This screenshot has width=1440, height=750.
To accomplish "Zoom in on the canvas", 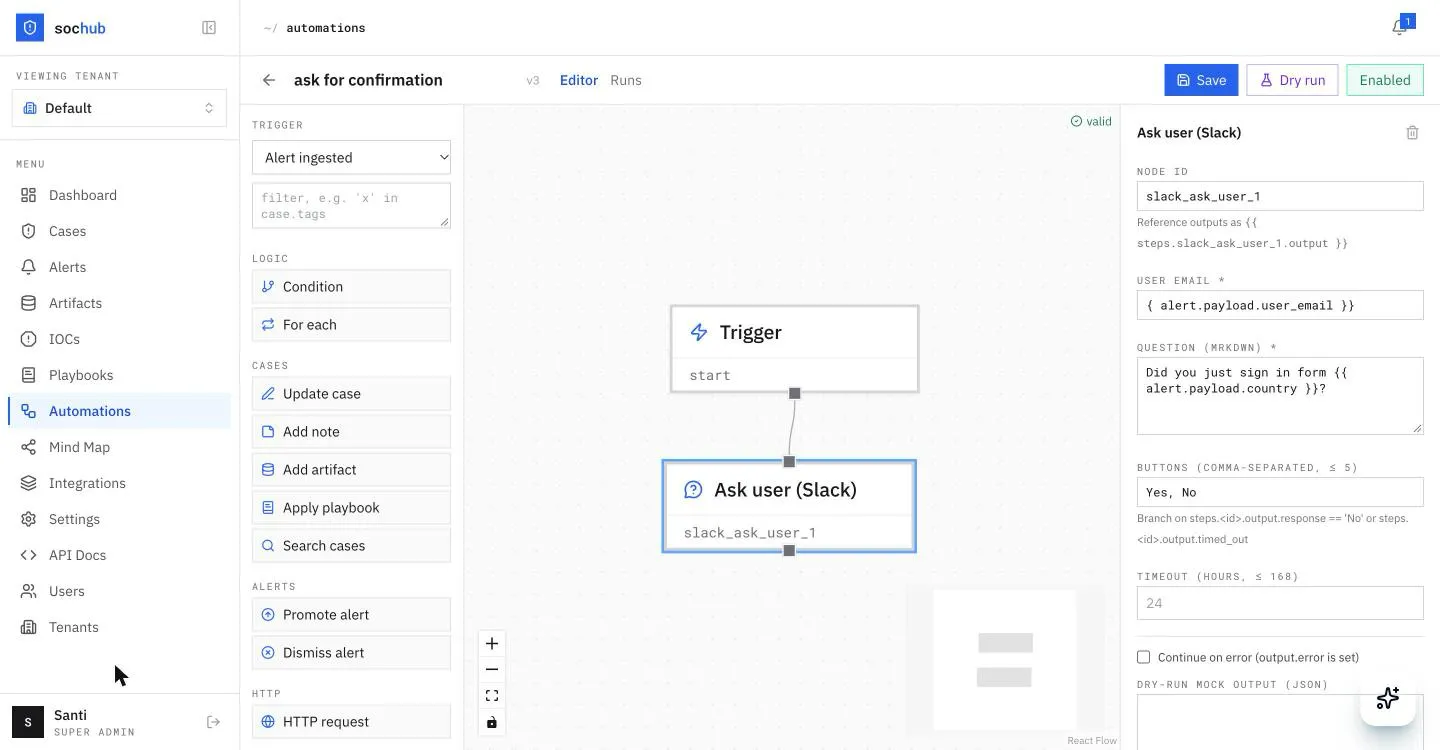I will point(491,643).
